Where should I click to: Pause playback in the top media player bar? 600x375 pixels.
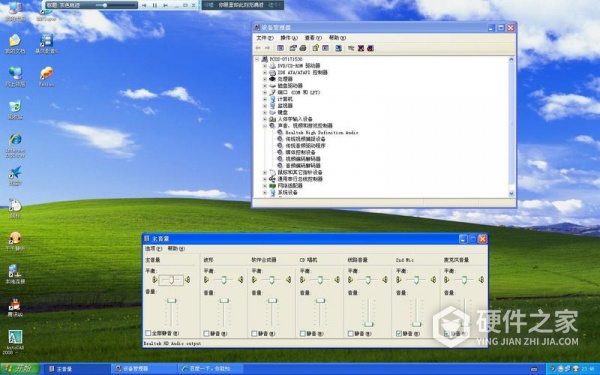tap(155, 5)
